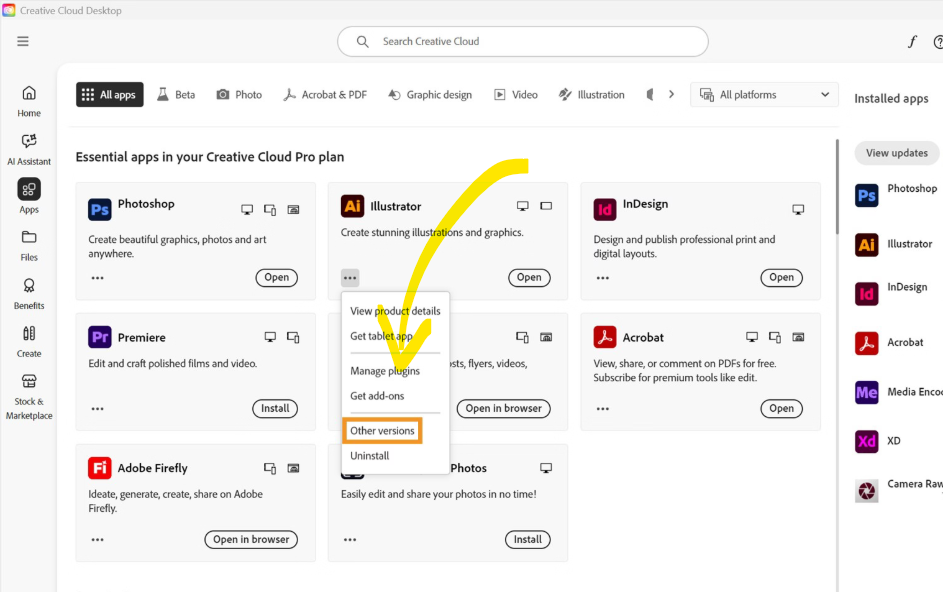This screenshot has height=592, width=943.
Task: Open Photoshop more options menu
Action: tap(97, 278)
